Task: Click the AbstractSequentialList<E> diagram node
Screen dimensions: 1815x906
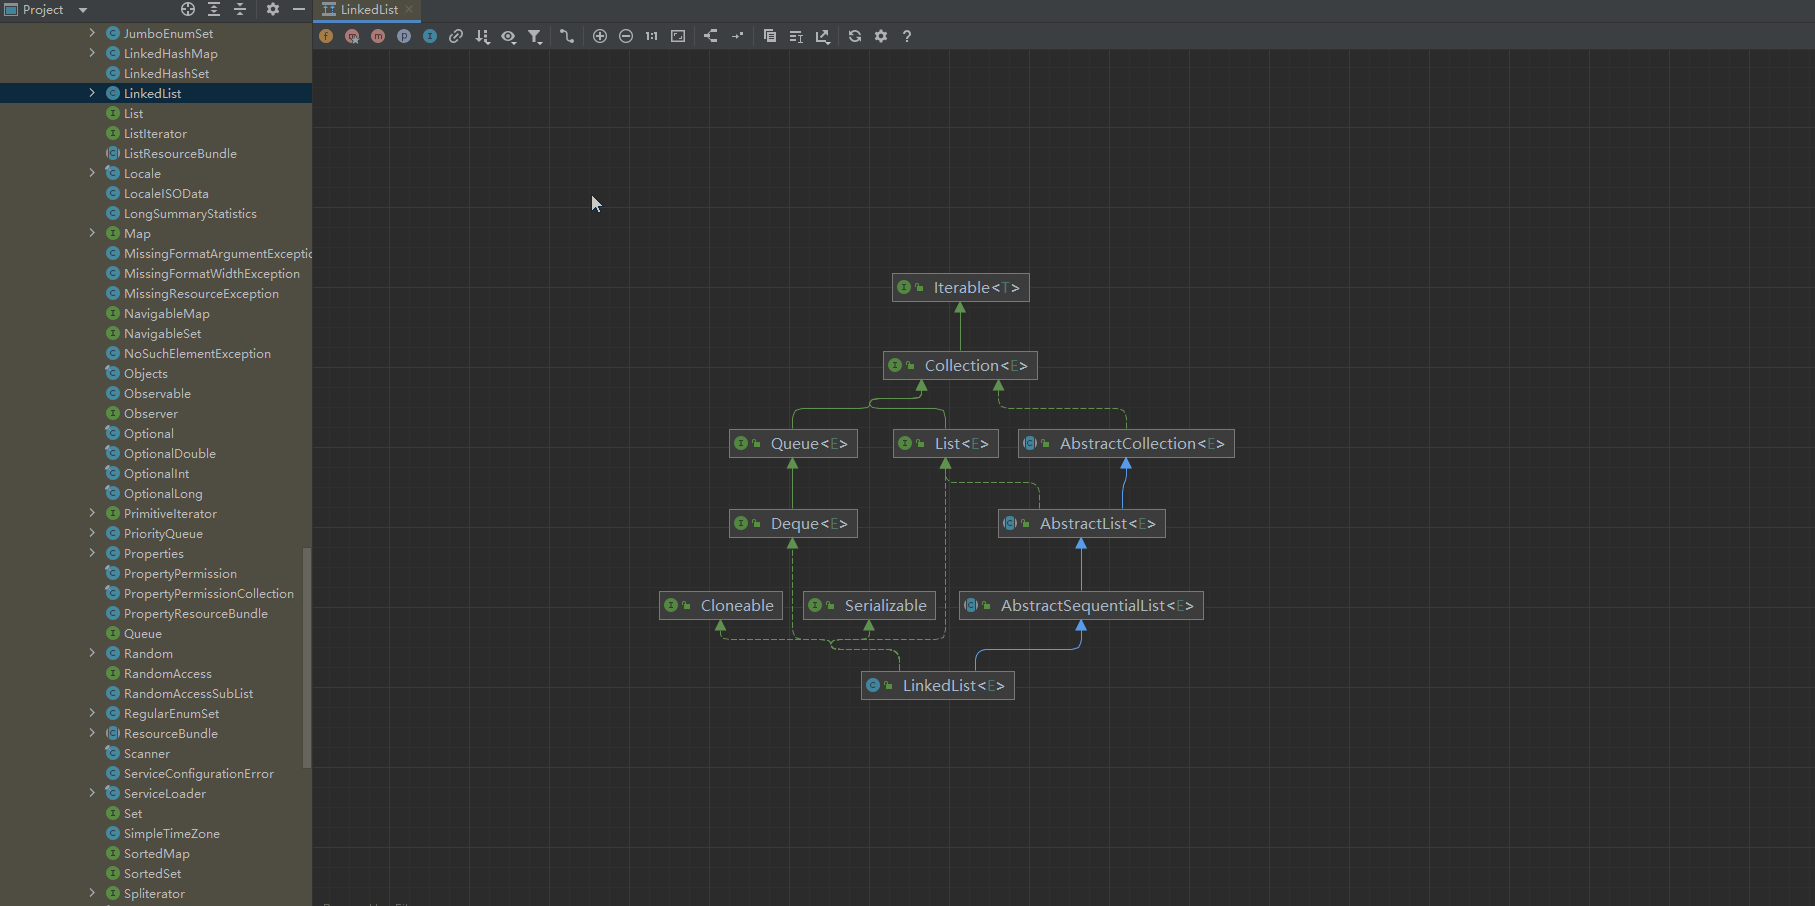Action: [1081, 606]
